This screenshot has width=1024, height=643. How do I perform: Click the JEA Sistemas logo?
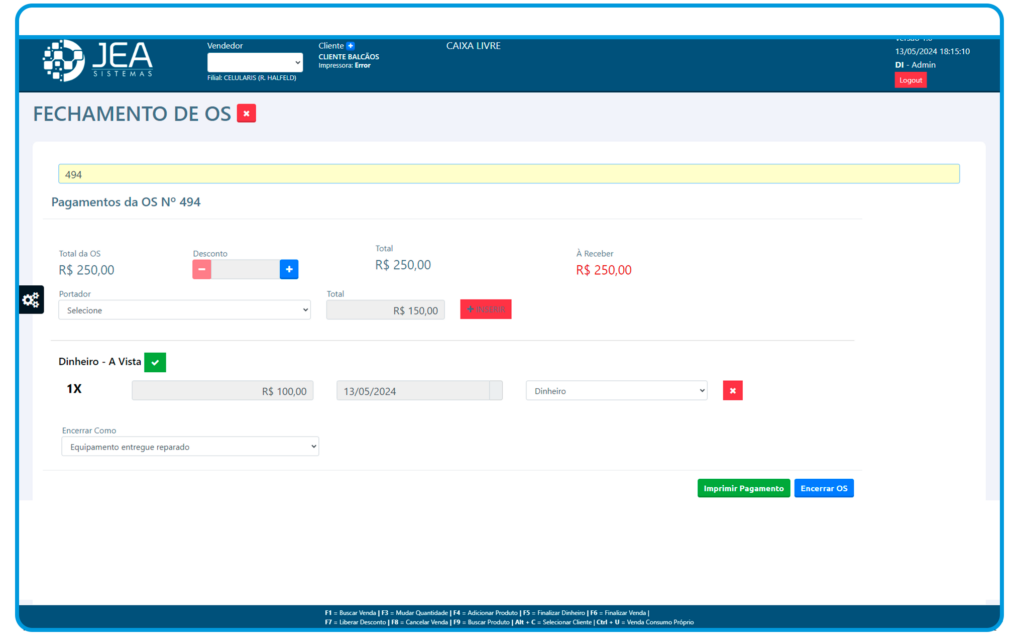pyautogui.click(x=98, y=60)
